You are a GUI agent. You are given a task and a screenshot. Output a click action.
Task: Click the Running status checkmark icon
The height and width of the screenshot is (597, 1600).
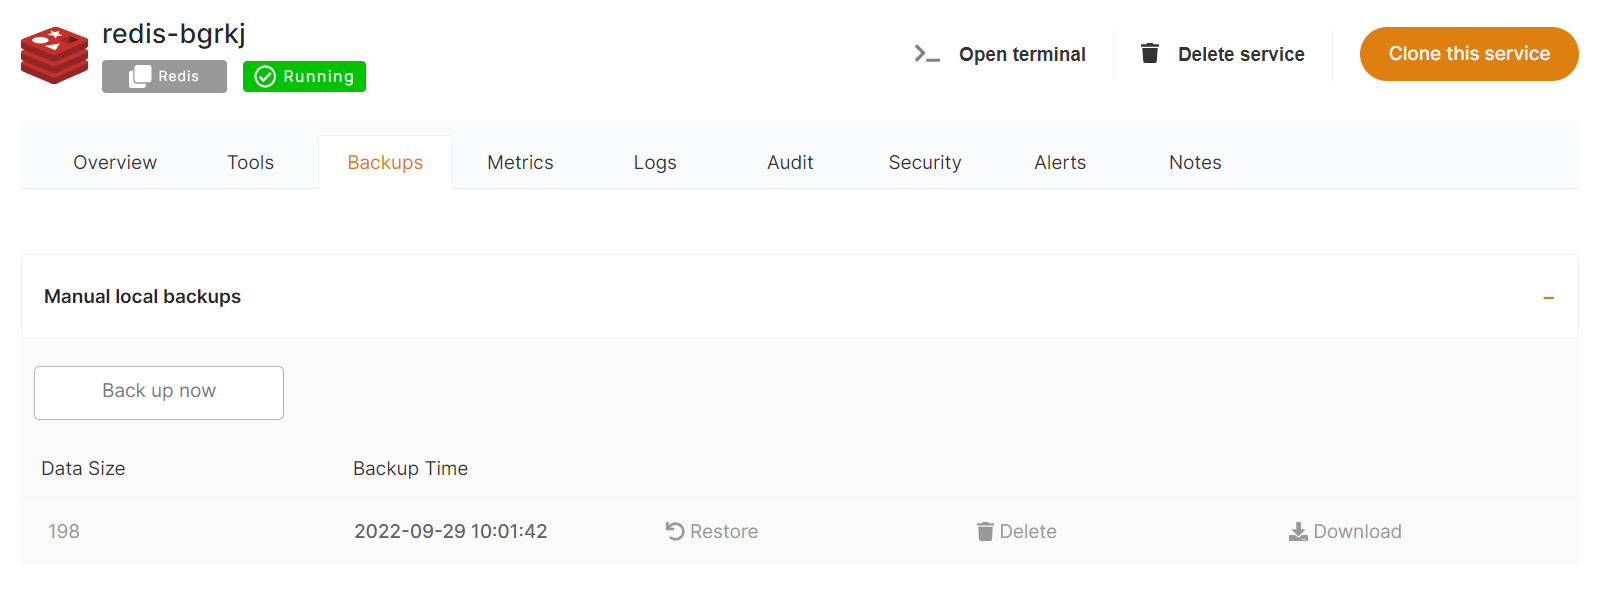(265, 77)
